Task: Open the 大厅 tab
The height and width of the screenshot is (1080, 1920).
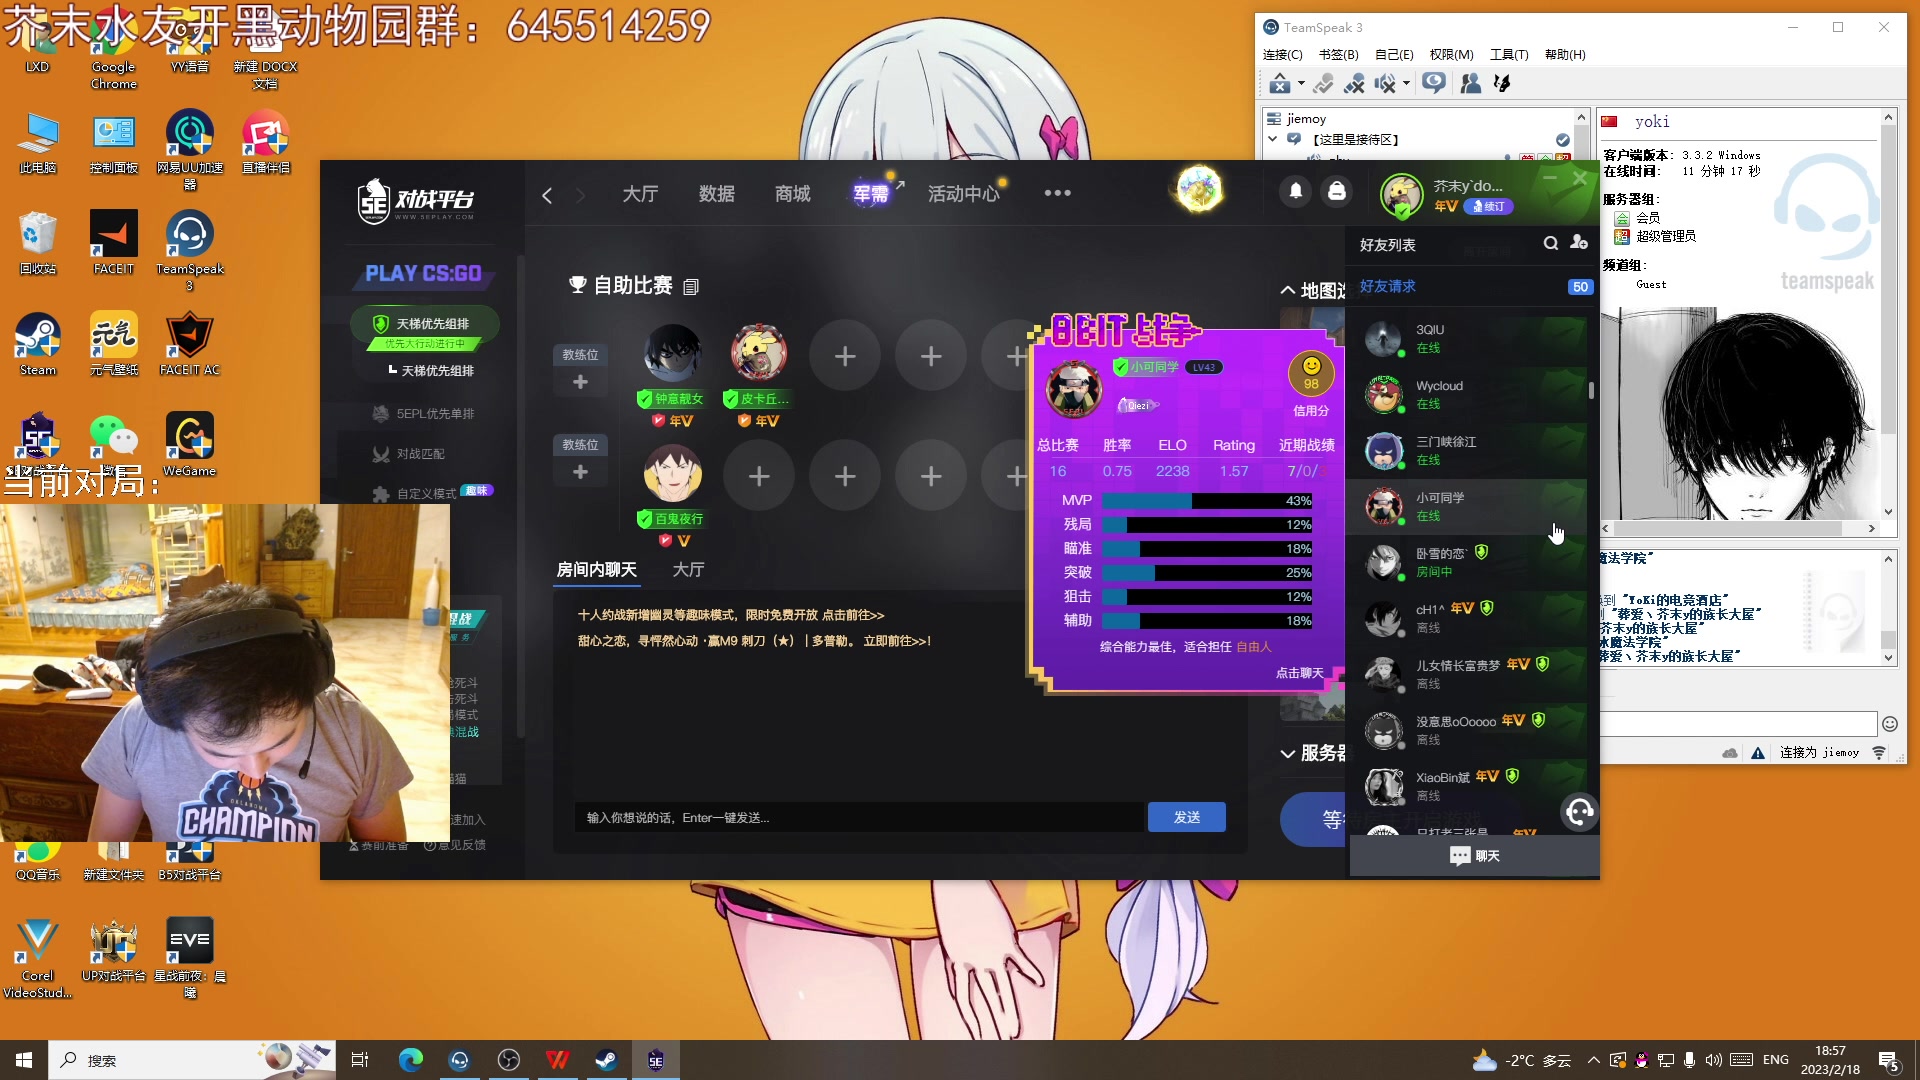Action: pos(640,194)
